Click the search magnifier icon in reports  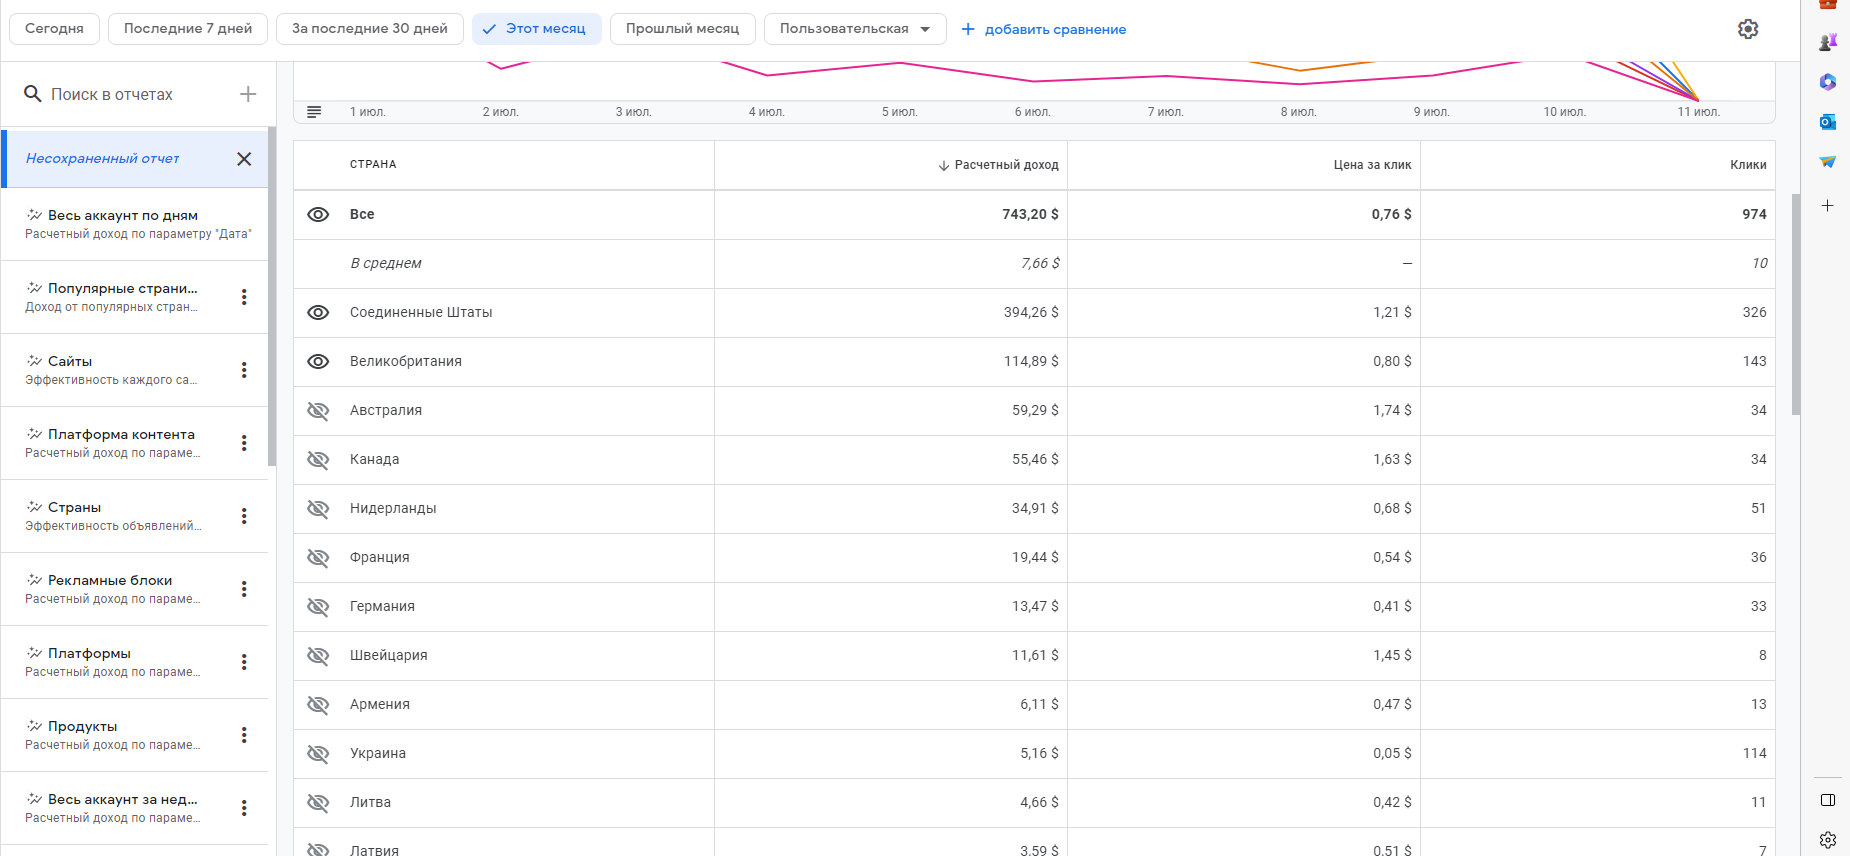(x=33, y=94)
